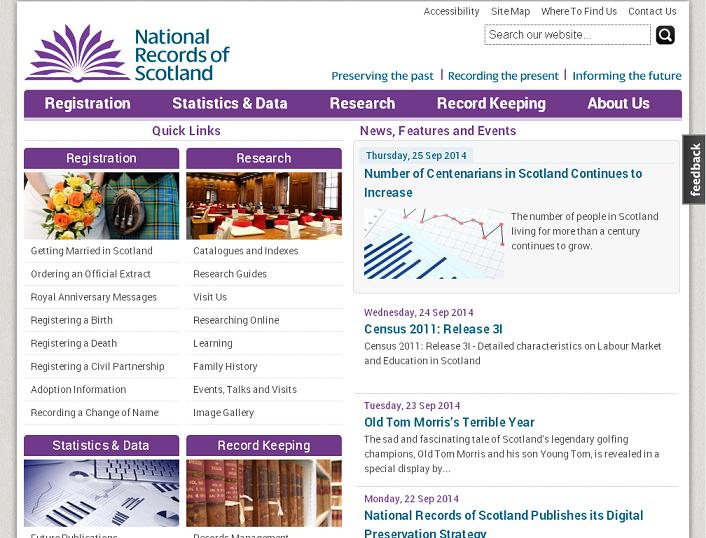Open the Contact Us link
Image resolution: width=706 pixels, height=538 pixels.
[652, 11]
